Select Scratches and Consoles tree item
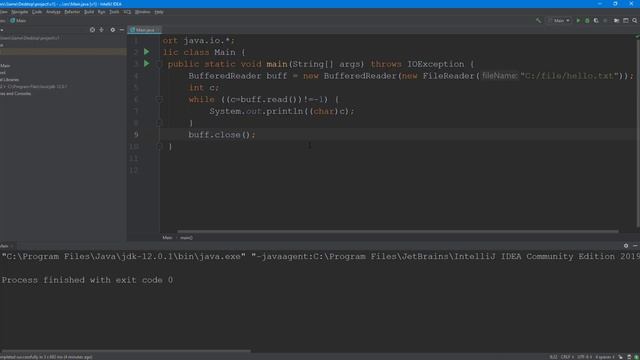This screenshot has width=640, height=360. pos(16,93)
